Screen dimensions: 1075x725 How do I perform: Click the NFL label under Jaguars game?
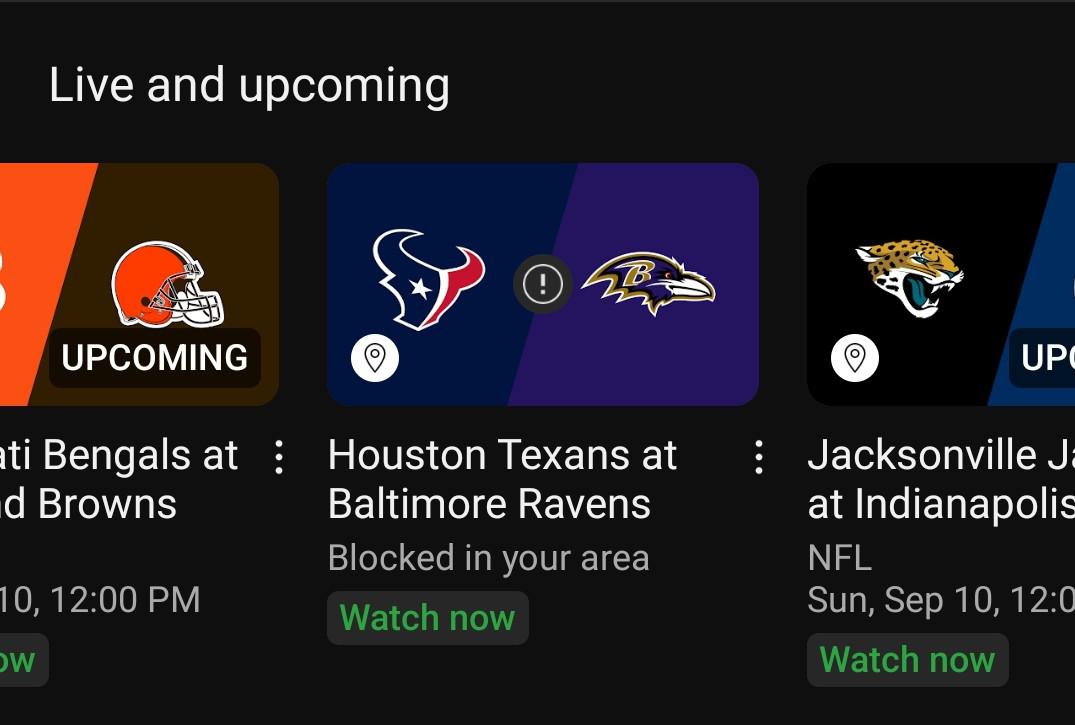(x=839, y=558)
